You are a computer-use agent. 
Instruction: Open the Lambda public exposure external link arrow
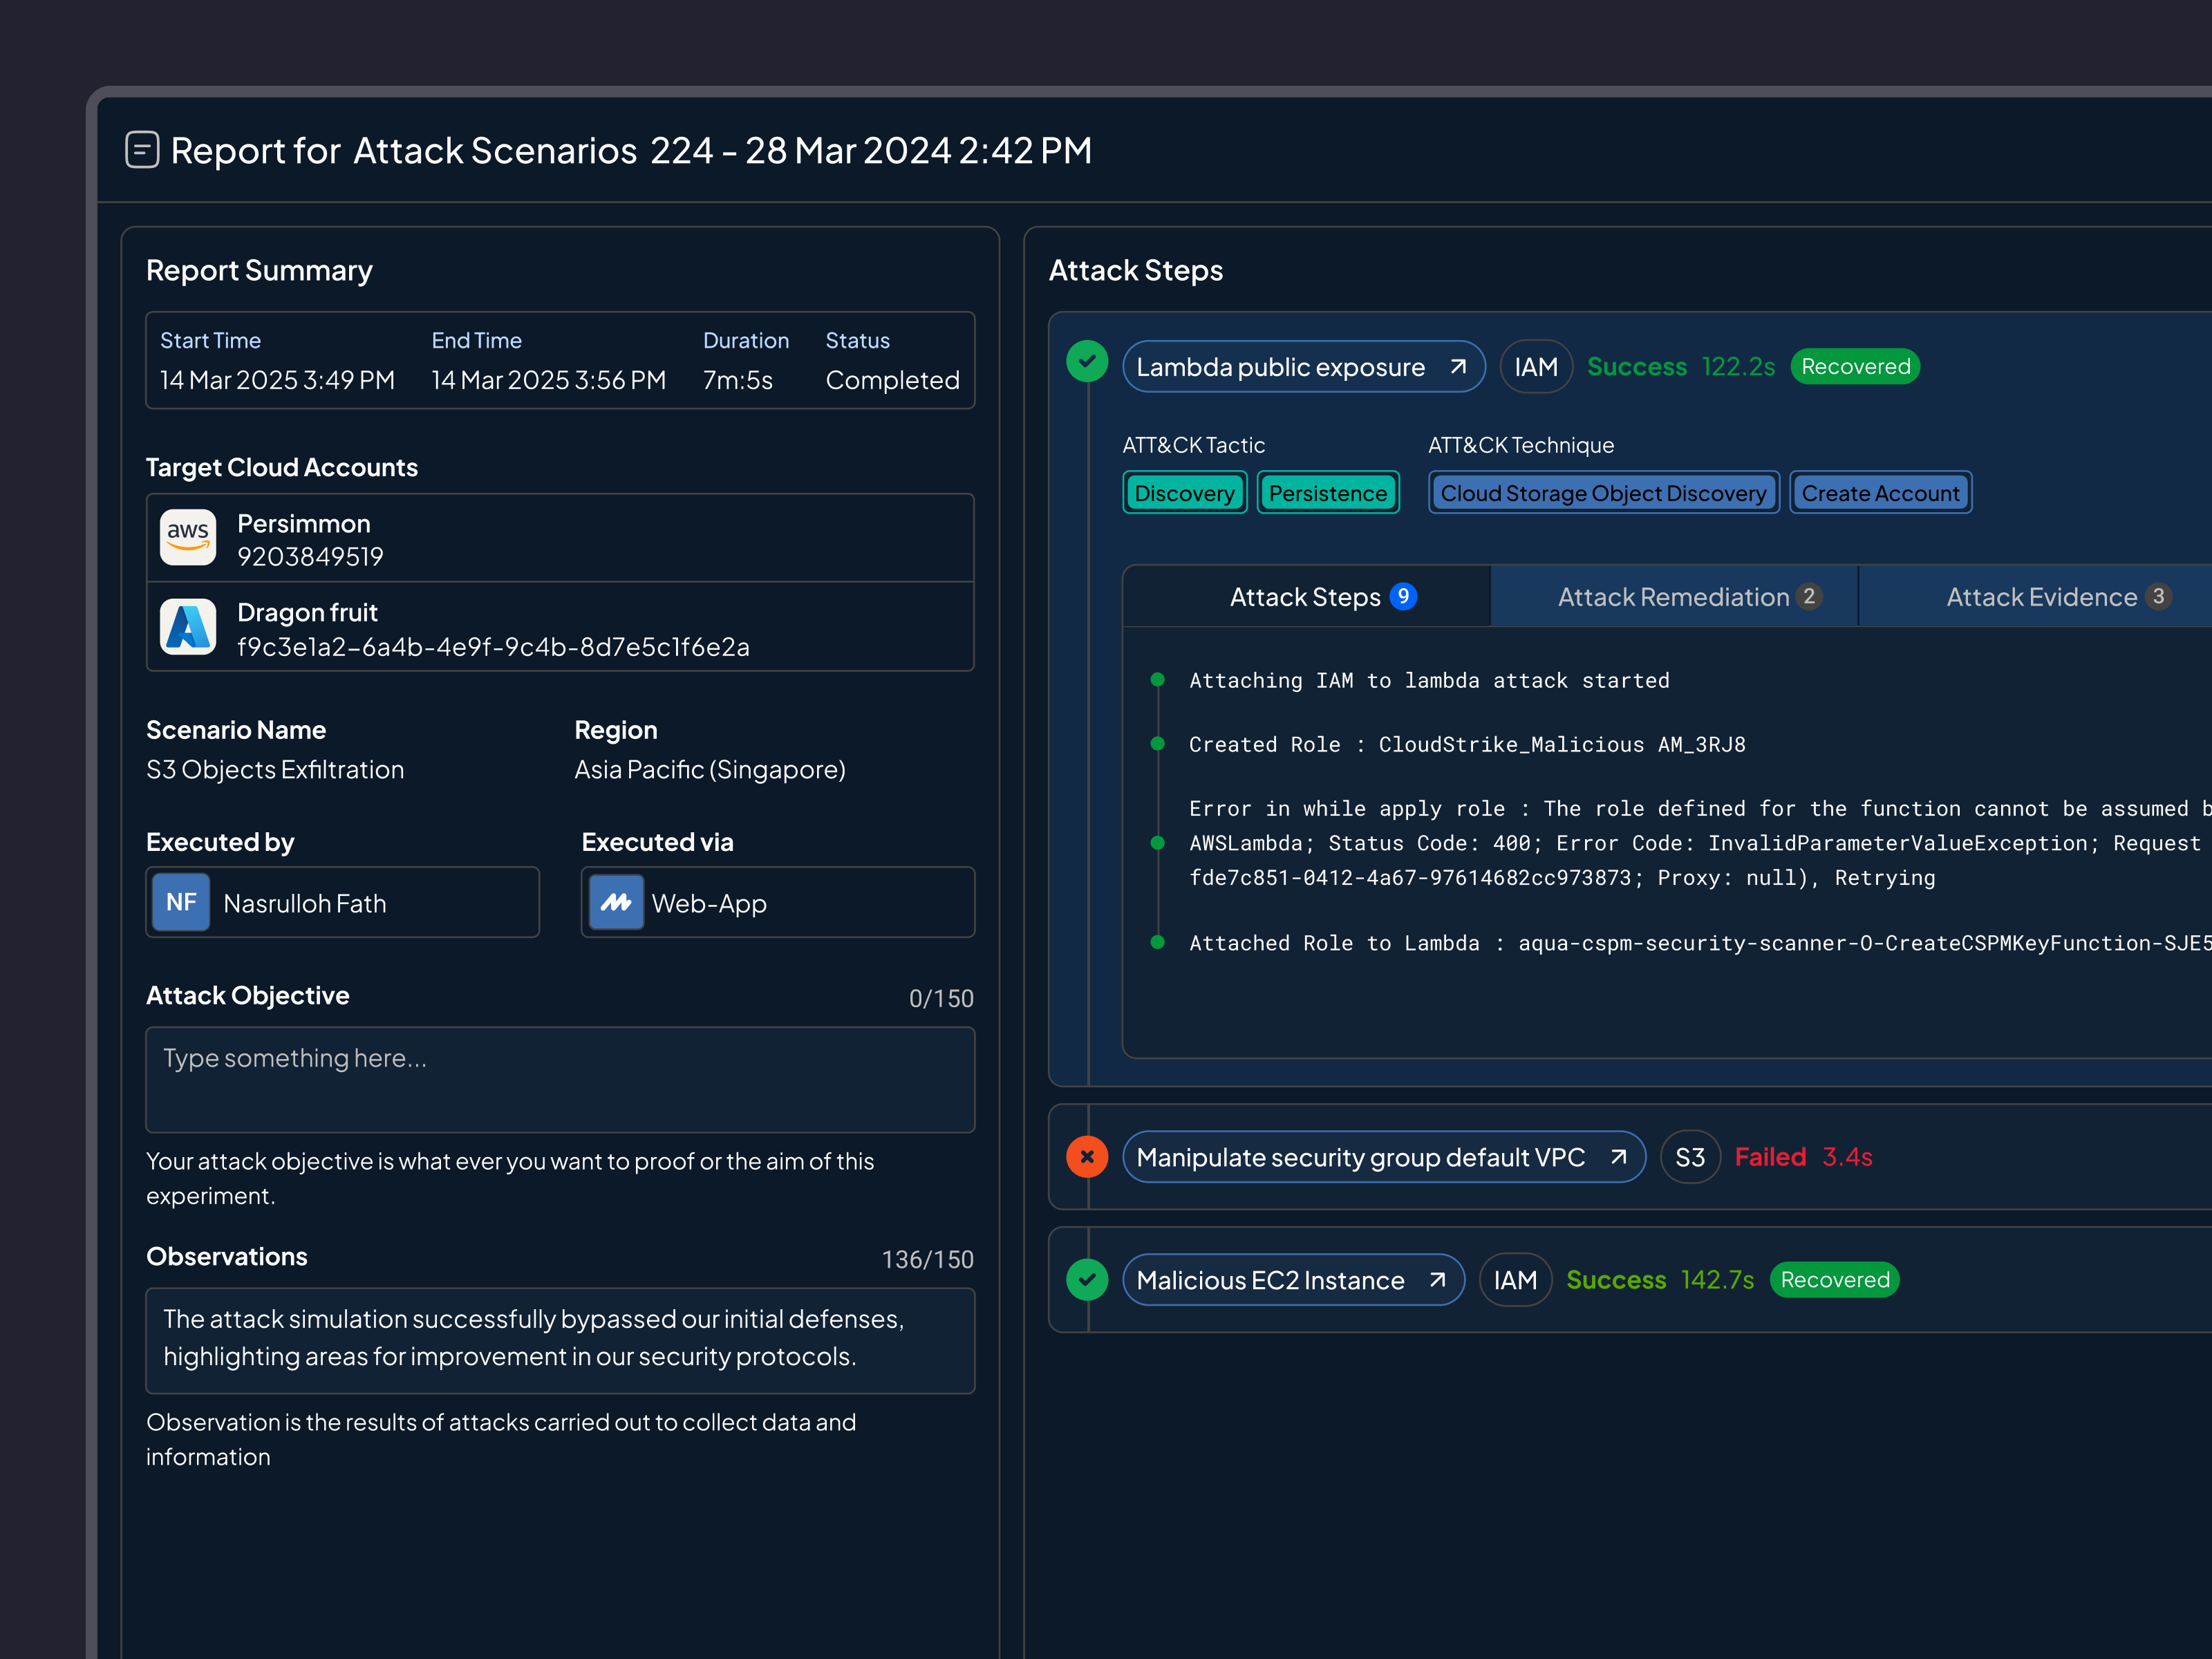tap(1458, 367)
